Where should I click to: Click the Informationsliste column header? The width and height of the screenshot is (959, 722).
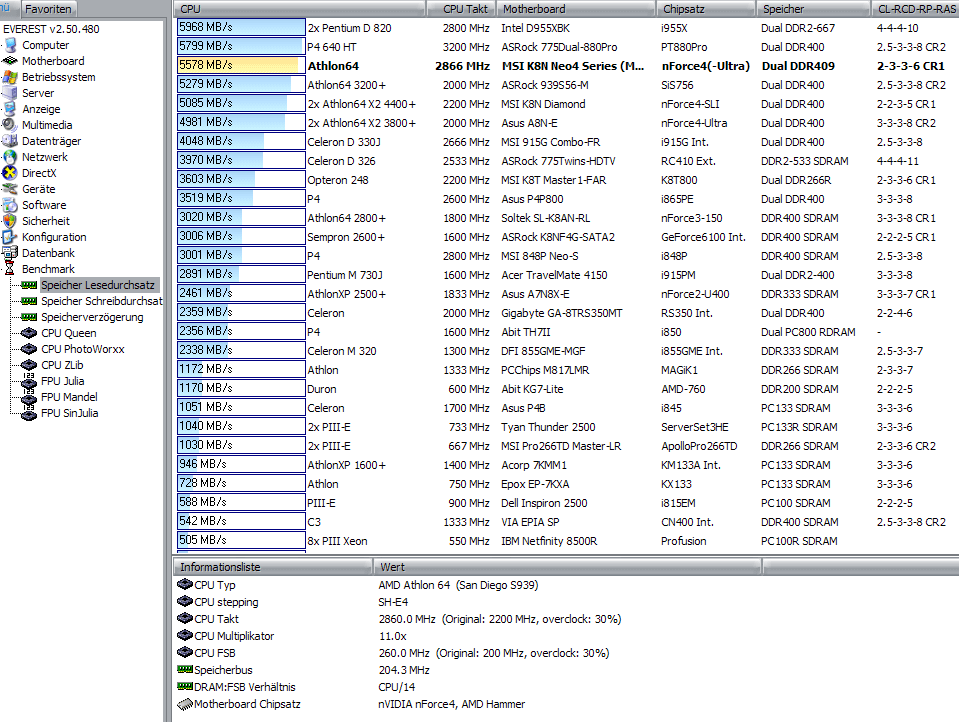pos(273,567)
